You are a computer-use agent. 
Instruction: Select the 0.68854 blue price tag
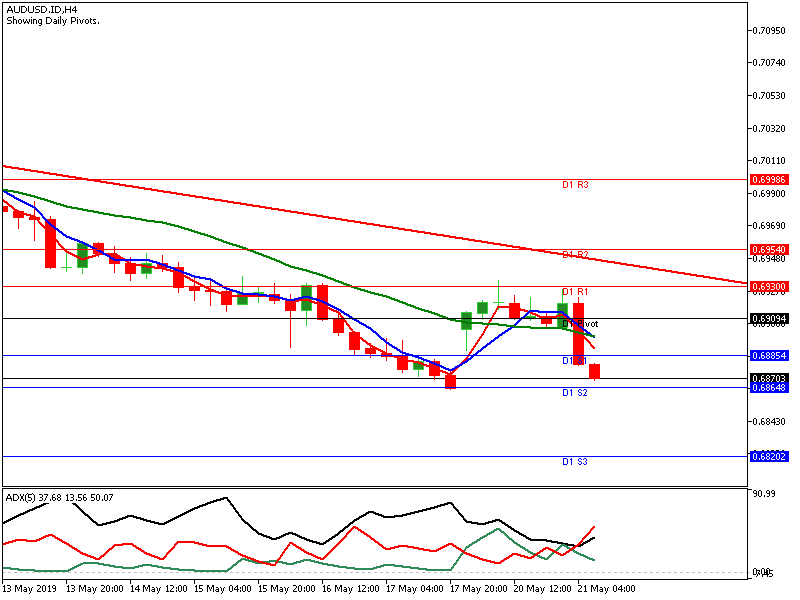[x=768, y=355]
